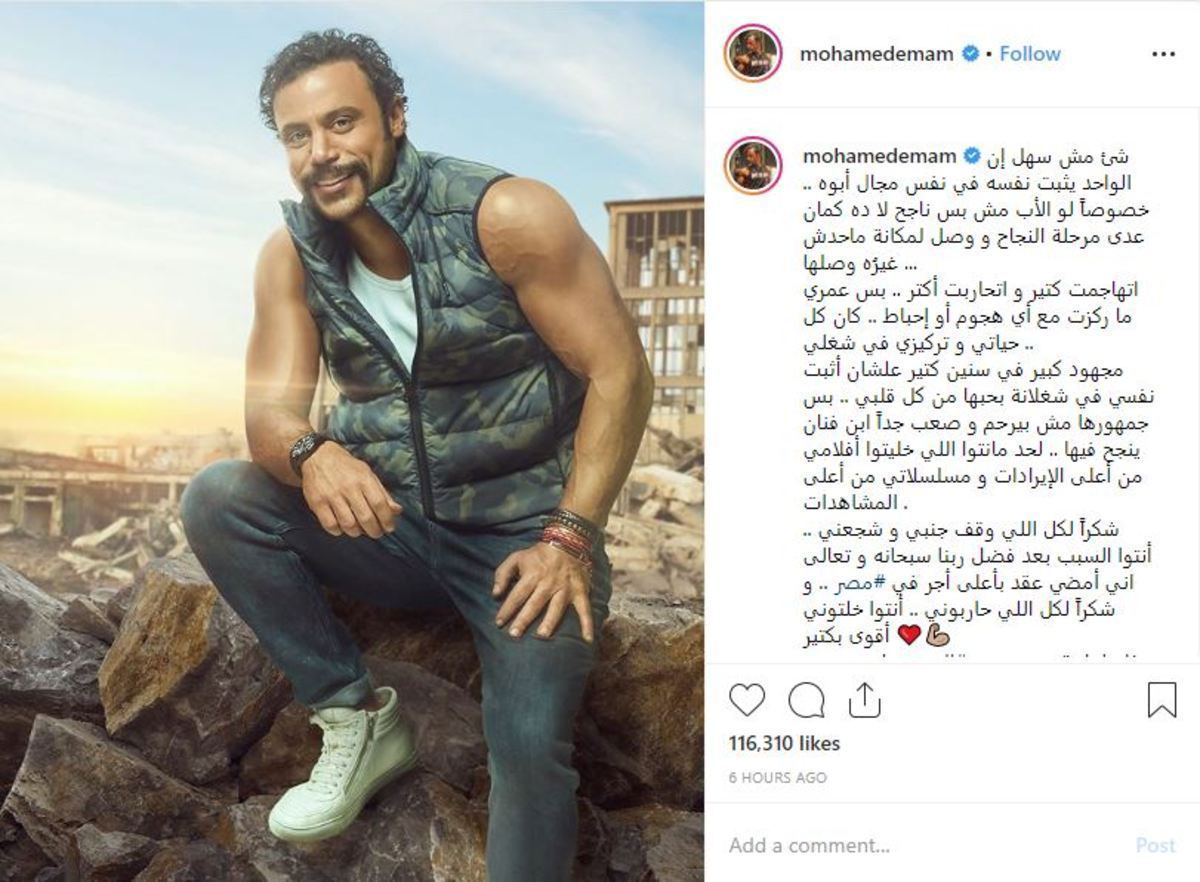This screenshot has width=1200, height=882.
Task: Focus the Add a comment field
Action: [920, 845]
